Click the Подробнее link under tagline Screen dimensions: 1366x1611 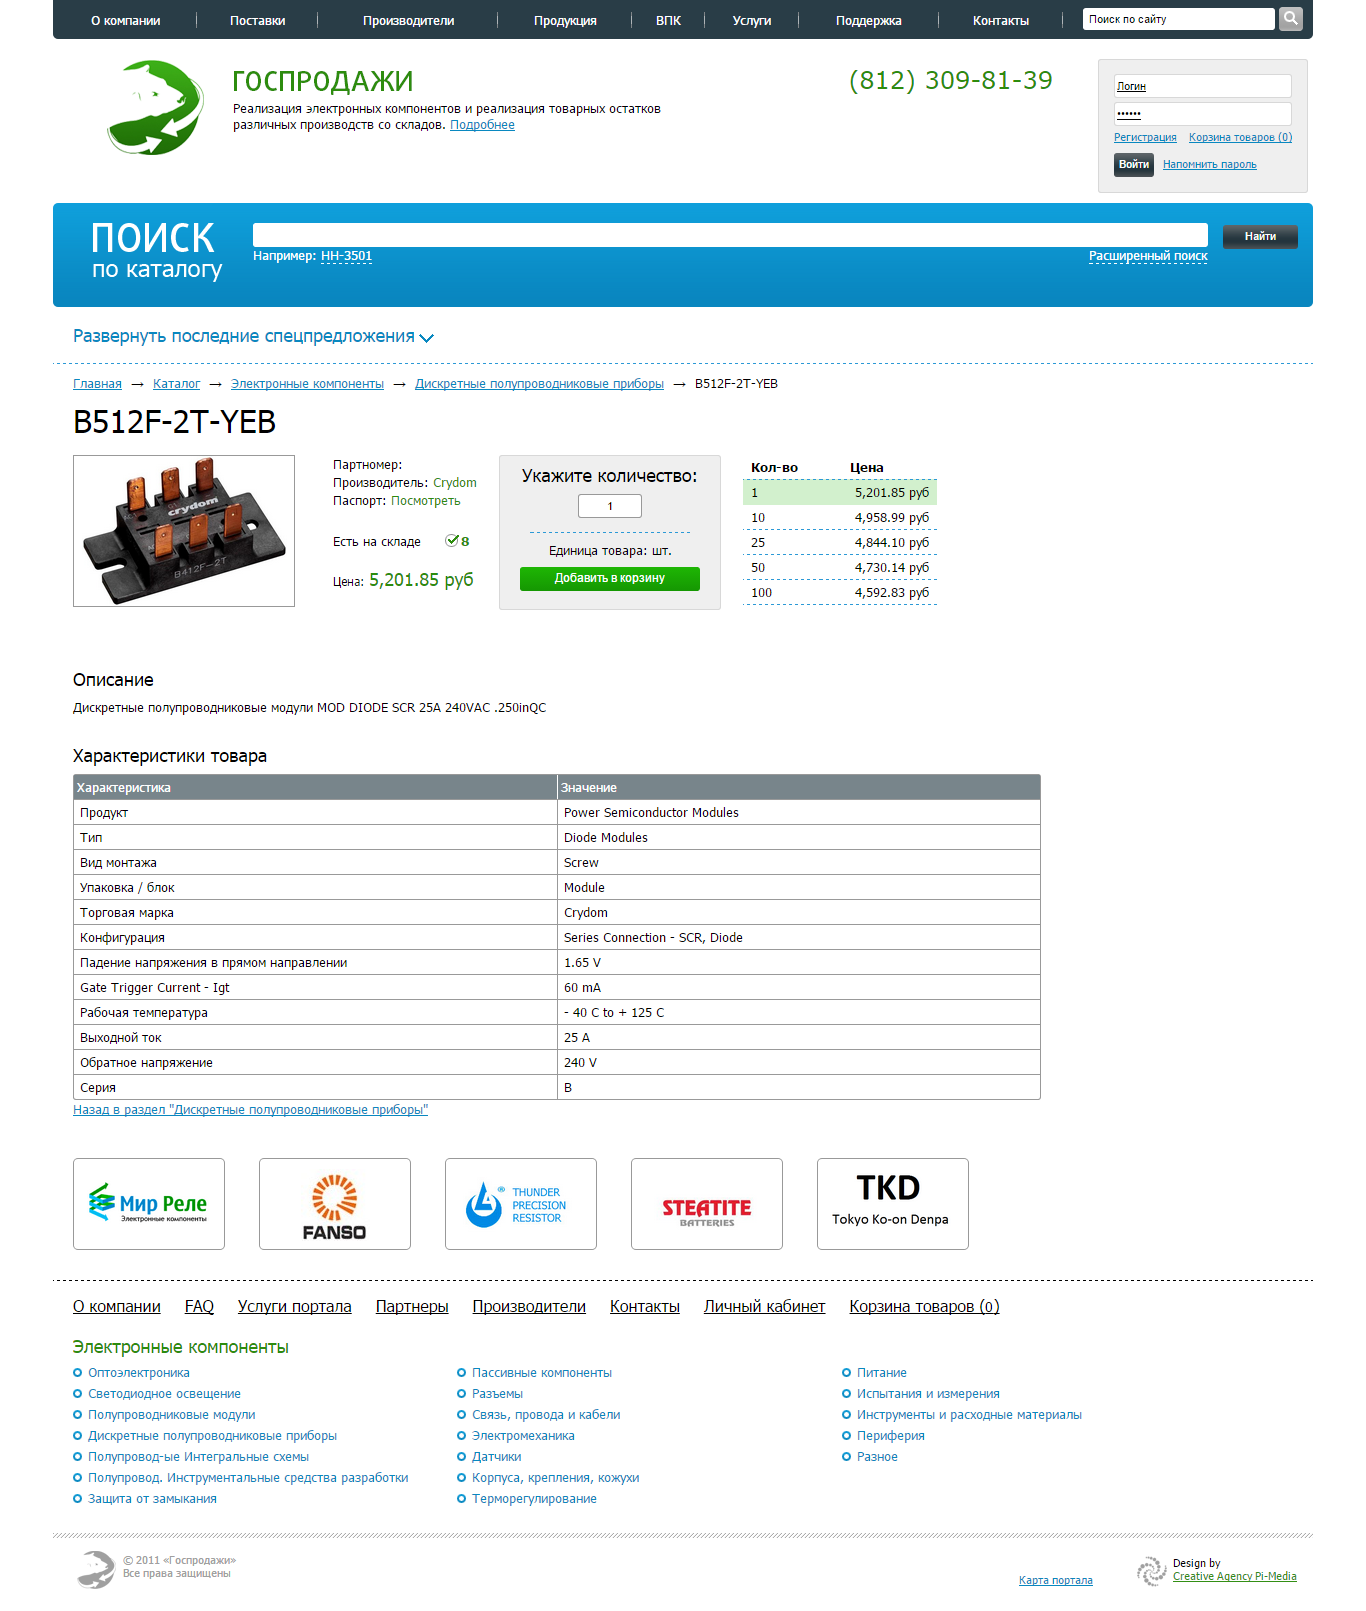pos(482,125)
